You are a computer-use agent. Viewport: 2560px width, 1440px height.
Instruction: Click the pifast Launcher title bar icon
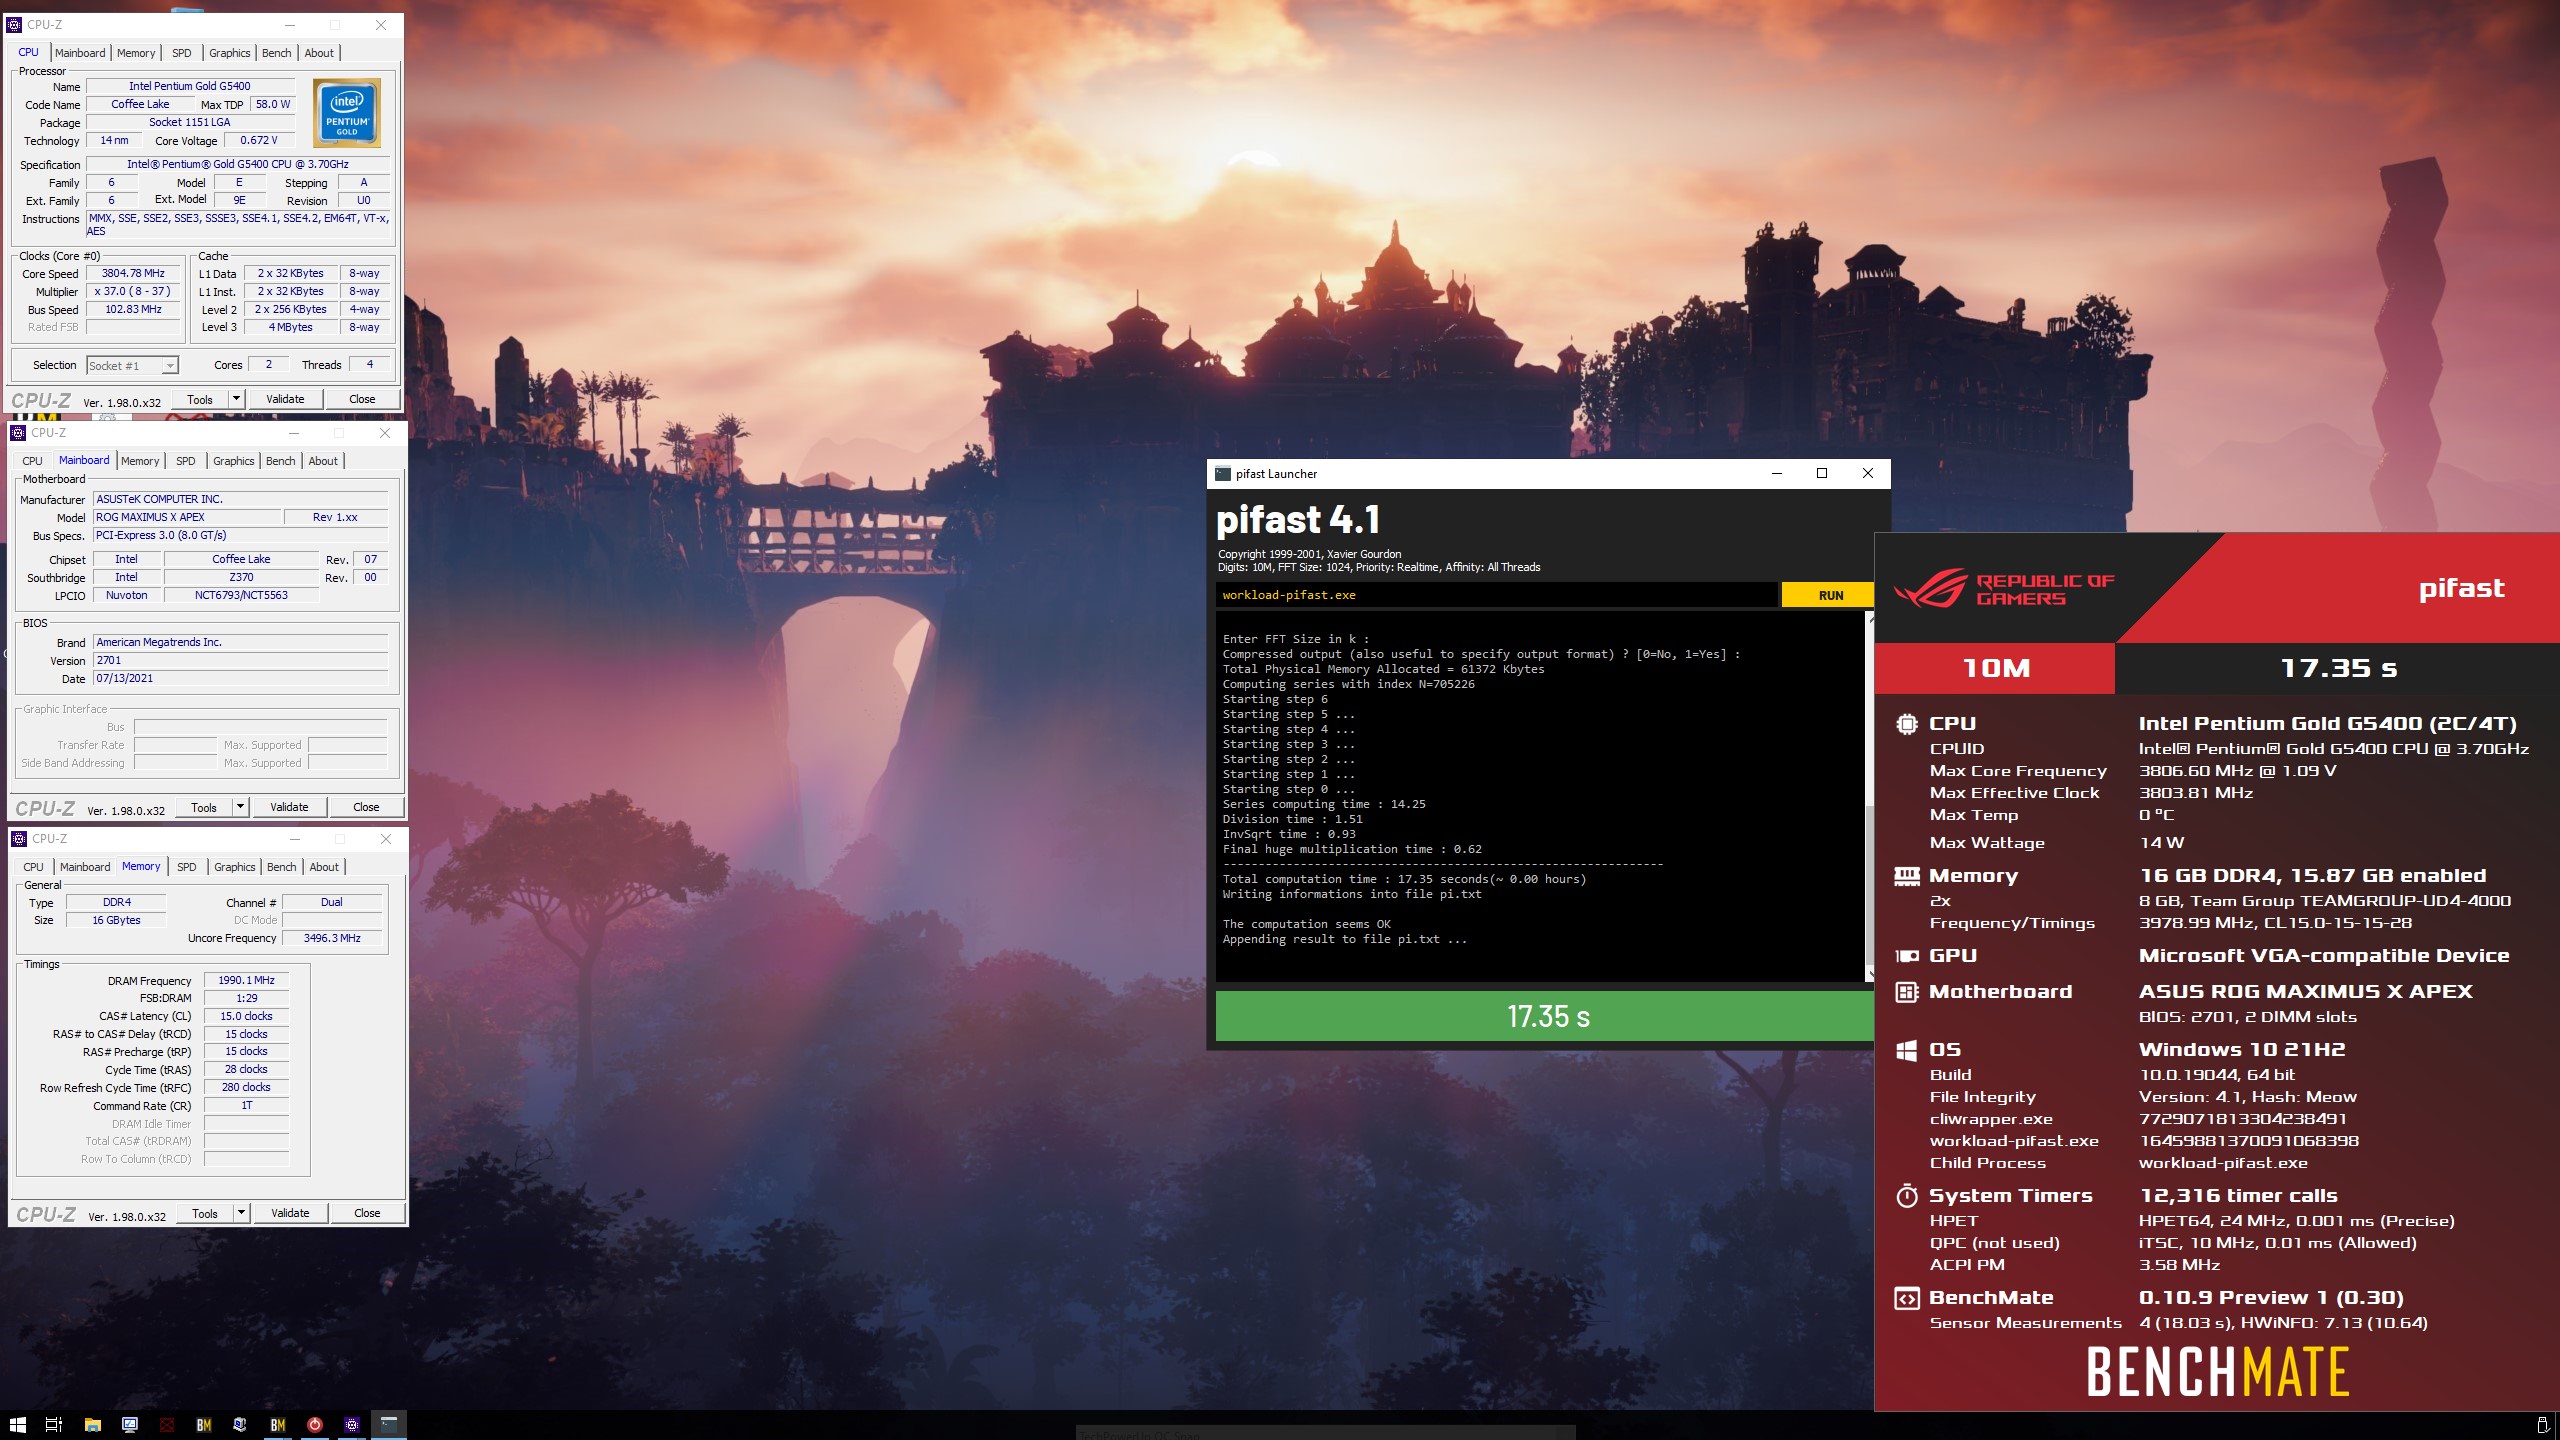tap(1222, 474)
